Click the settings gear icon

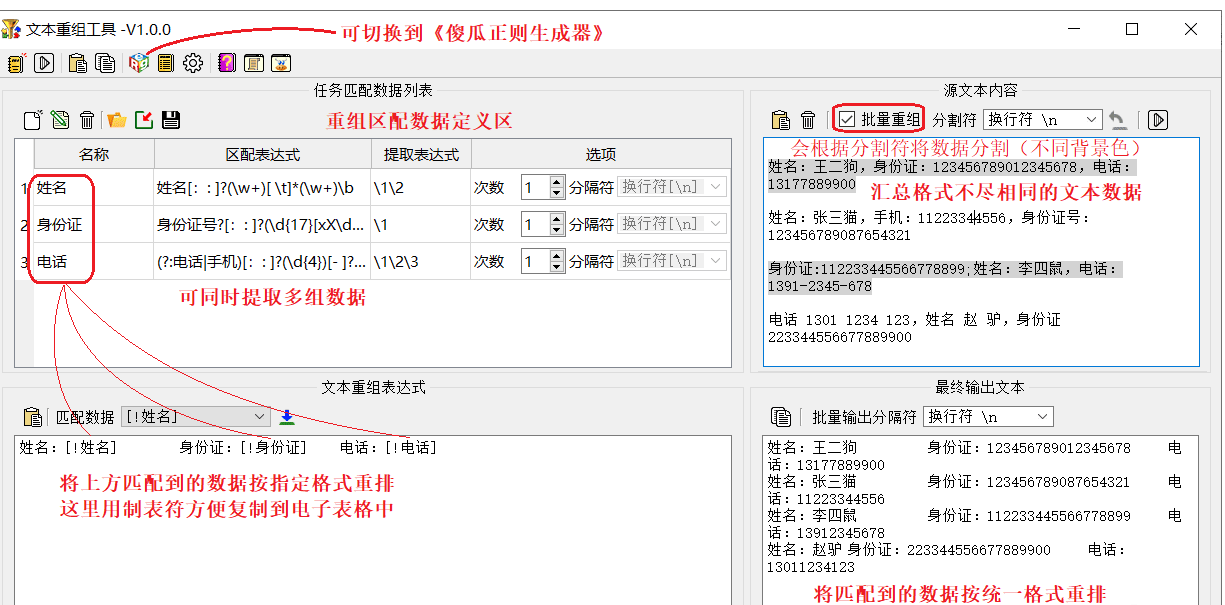(x=192, y=62)
